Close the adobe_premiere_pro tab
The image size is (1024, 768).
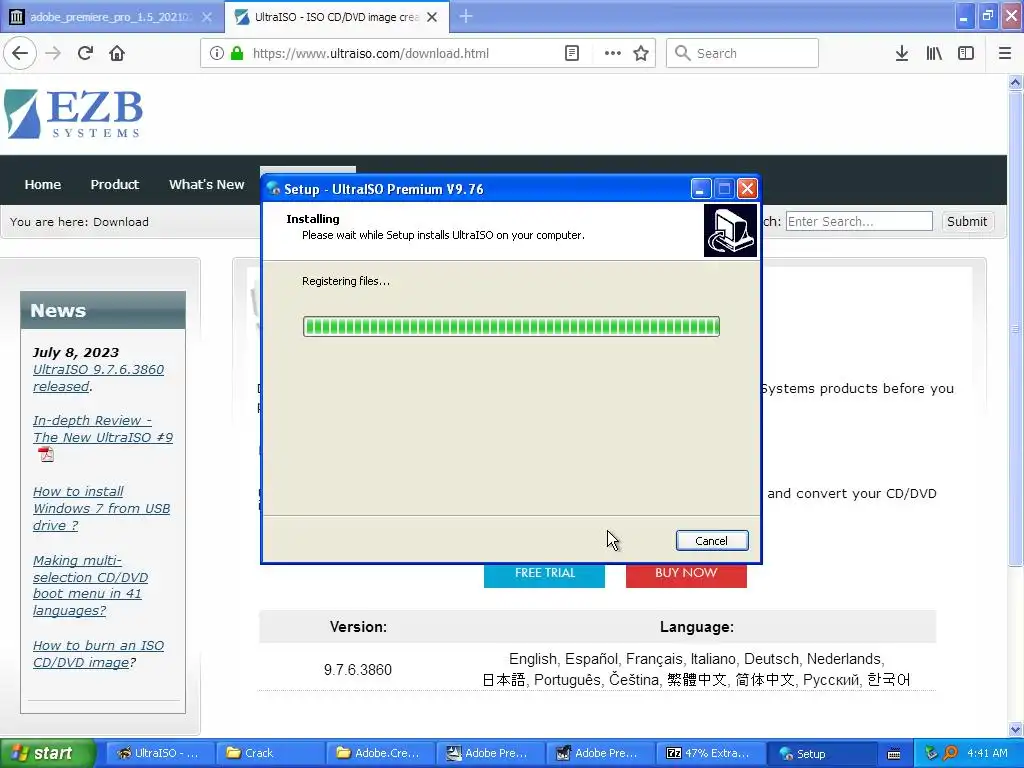[x=207, y=17]
